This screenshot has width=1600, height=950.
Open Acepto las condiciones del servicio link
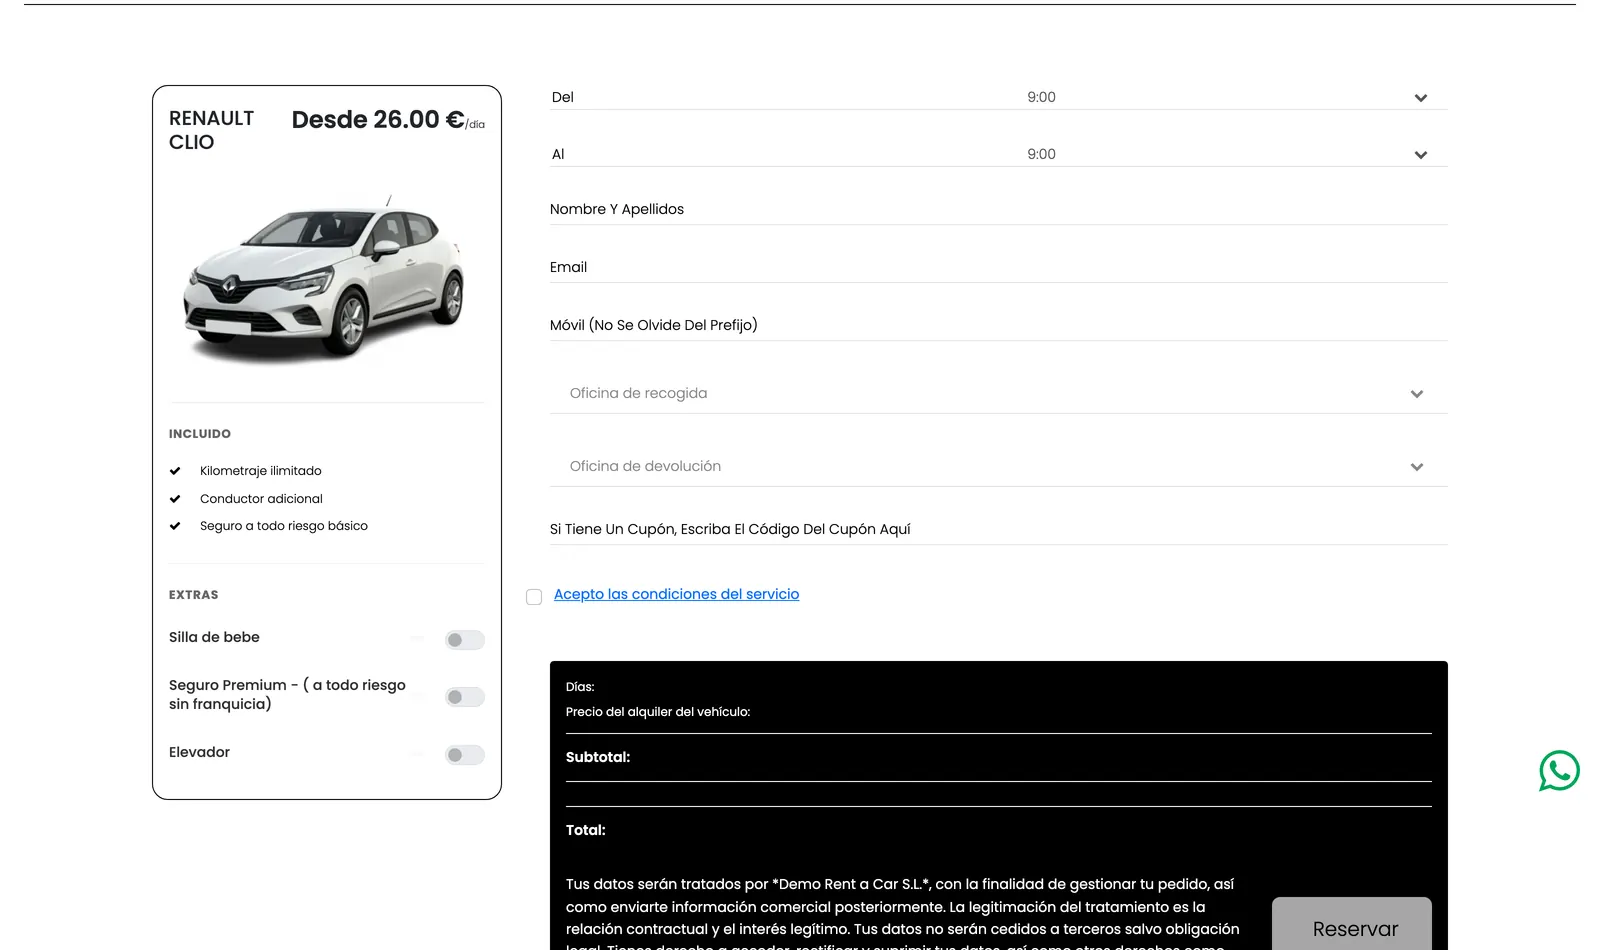click(676, 594)
